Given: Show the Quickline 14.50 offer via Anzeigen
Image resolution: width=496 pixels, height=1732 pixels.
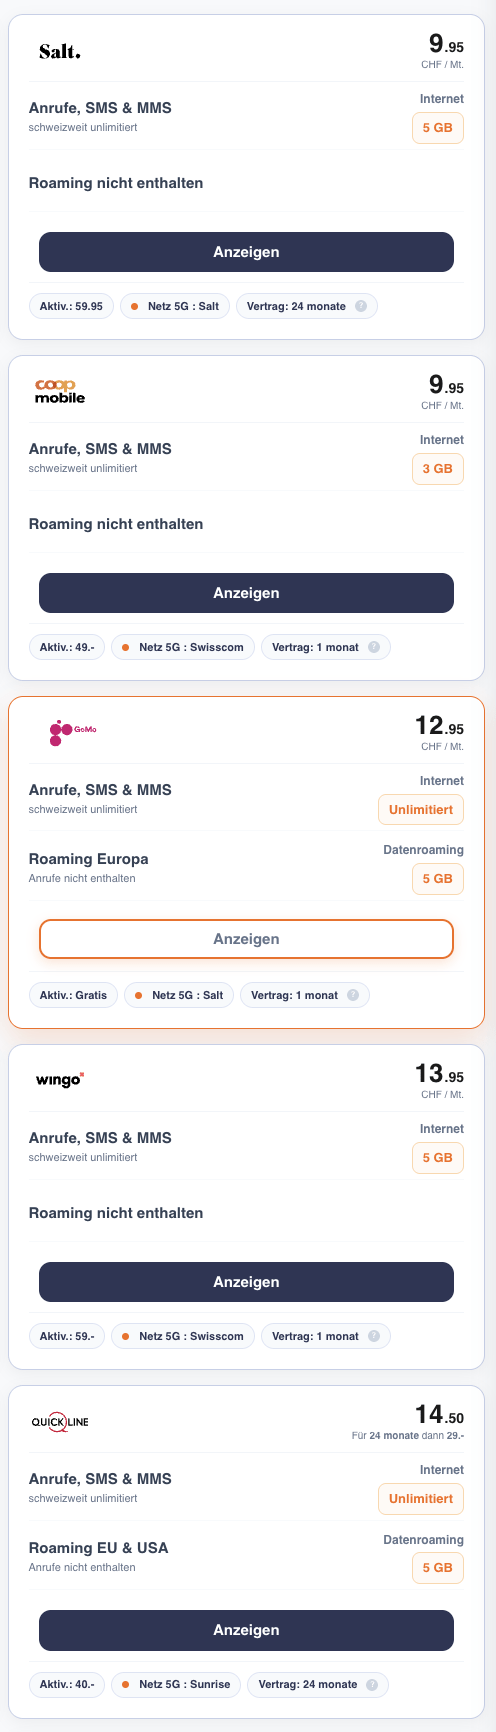Looking at the screenshot, I should [246, 1630].
